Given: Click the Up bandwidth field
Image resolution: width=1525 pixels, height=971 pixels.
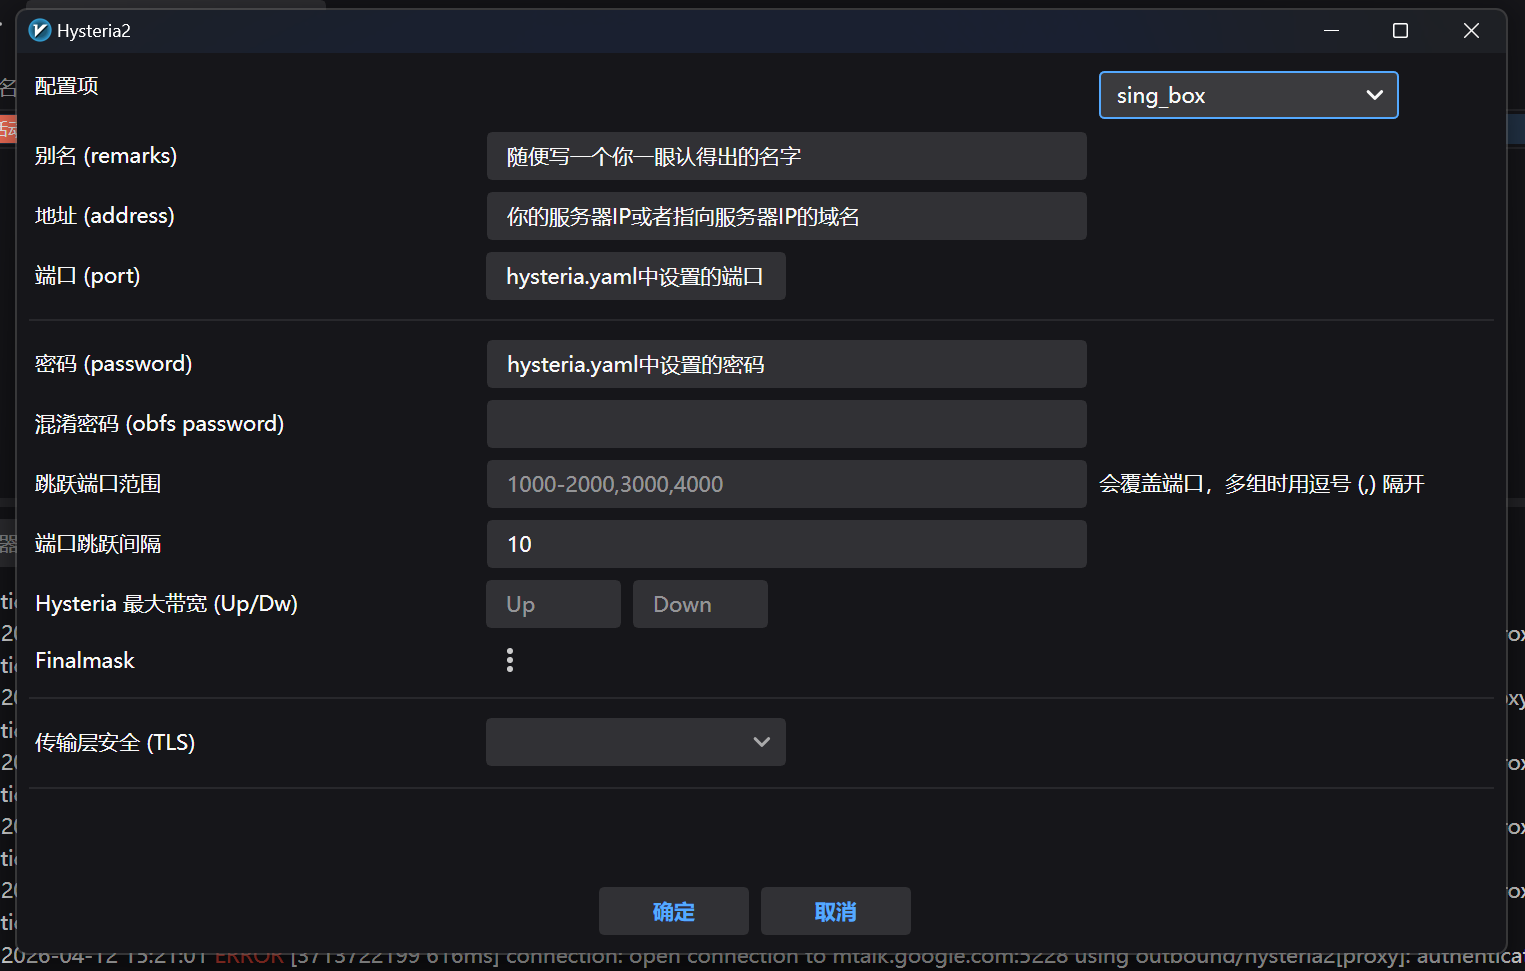Looking at the screenshot, I should click(x=553, y=604).
